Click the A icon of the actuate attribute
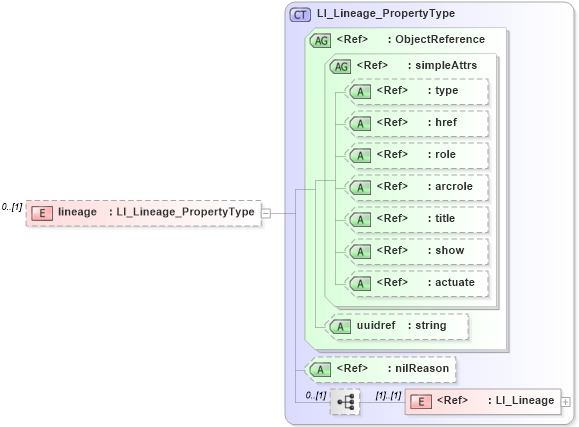 360,284
